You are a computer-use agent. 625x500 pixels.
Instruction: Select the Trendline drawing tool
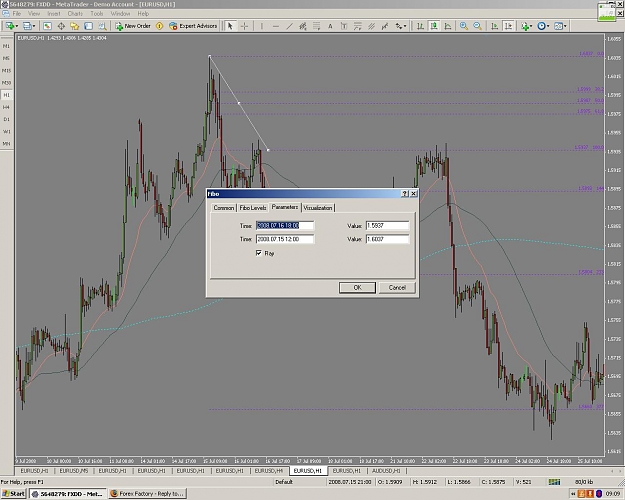click(289, 26)
